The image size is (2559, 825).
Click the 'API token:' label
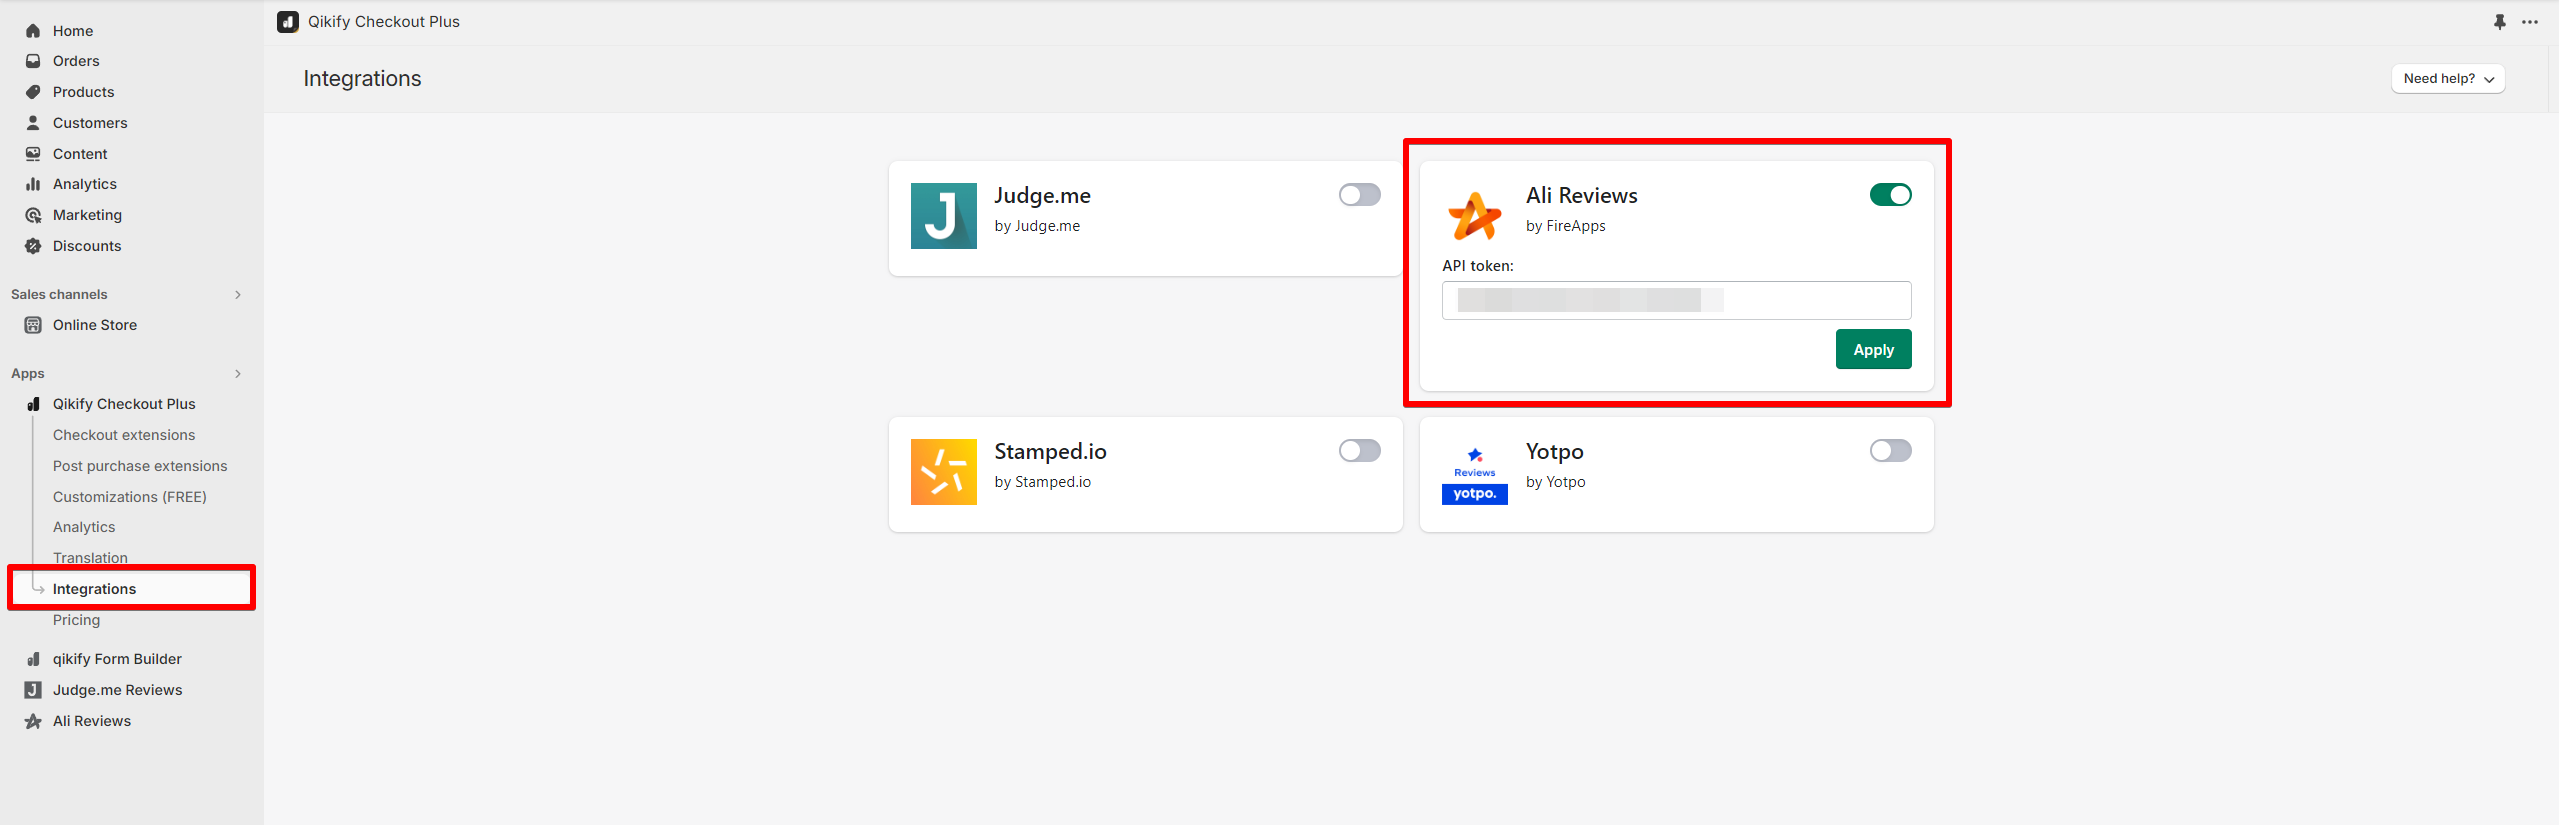[1478, 266]
